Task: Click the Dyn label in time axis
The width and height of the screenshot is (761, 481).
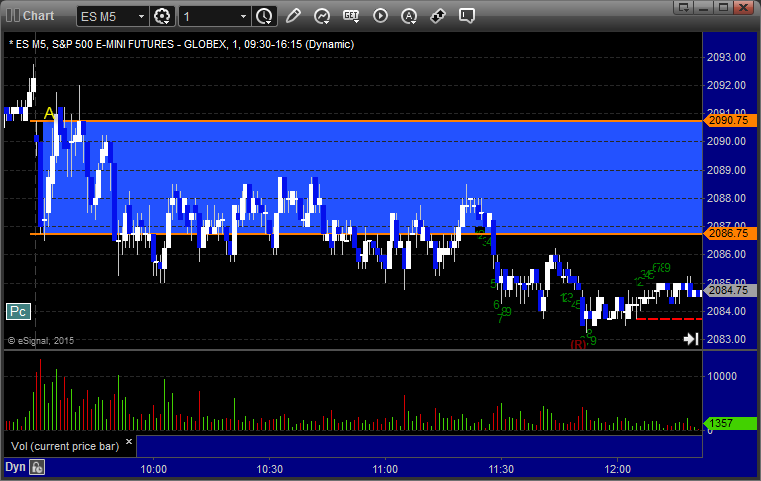Action: (15, 467)
